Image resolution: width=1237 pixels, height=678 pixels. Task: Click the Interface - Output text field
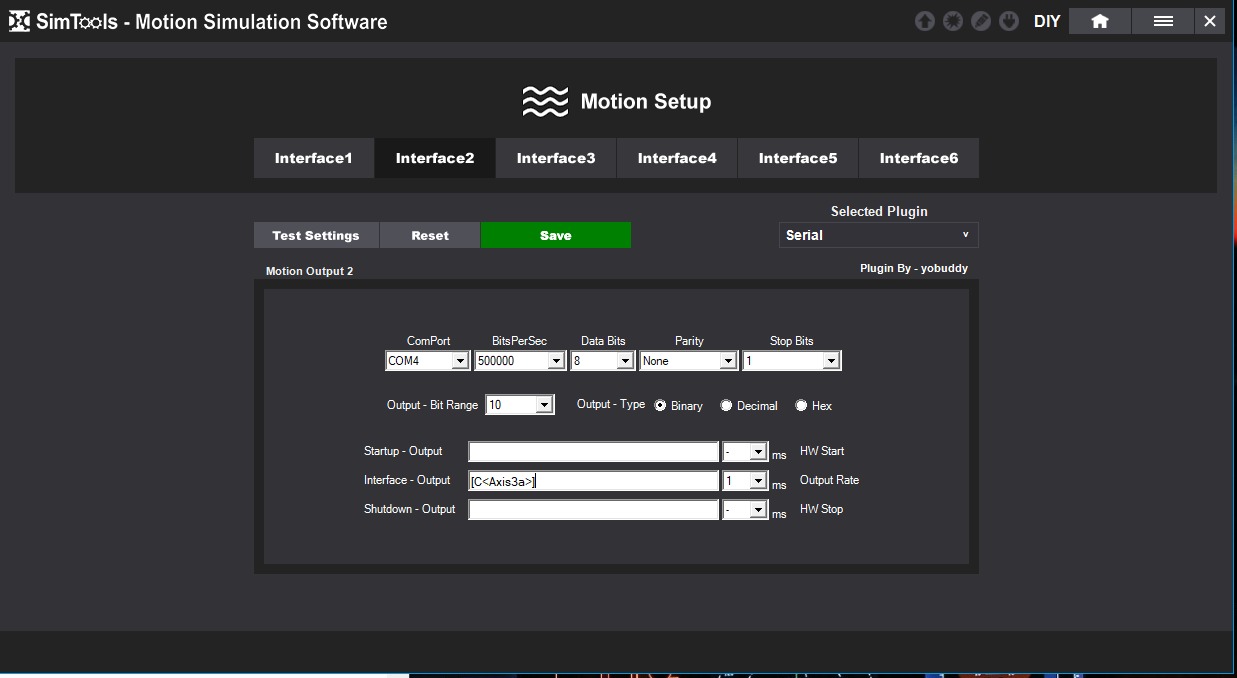[x=594, y=481]
